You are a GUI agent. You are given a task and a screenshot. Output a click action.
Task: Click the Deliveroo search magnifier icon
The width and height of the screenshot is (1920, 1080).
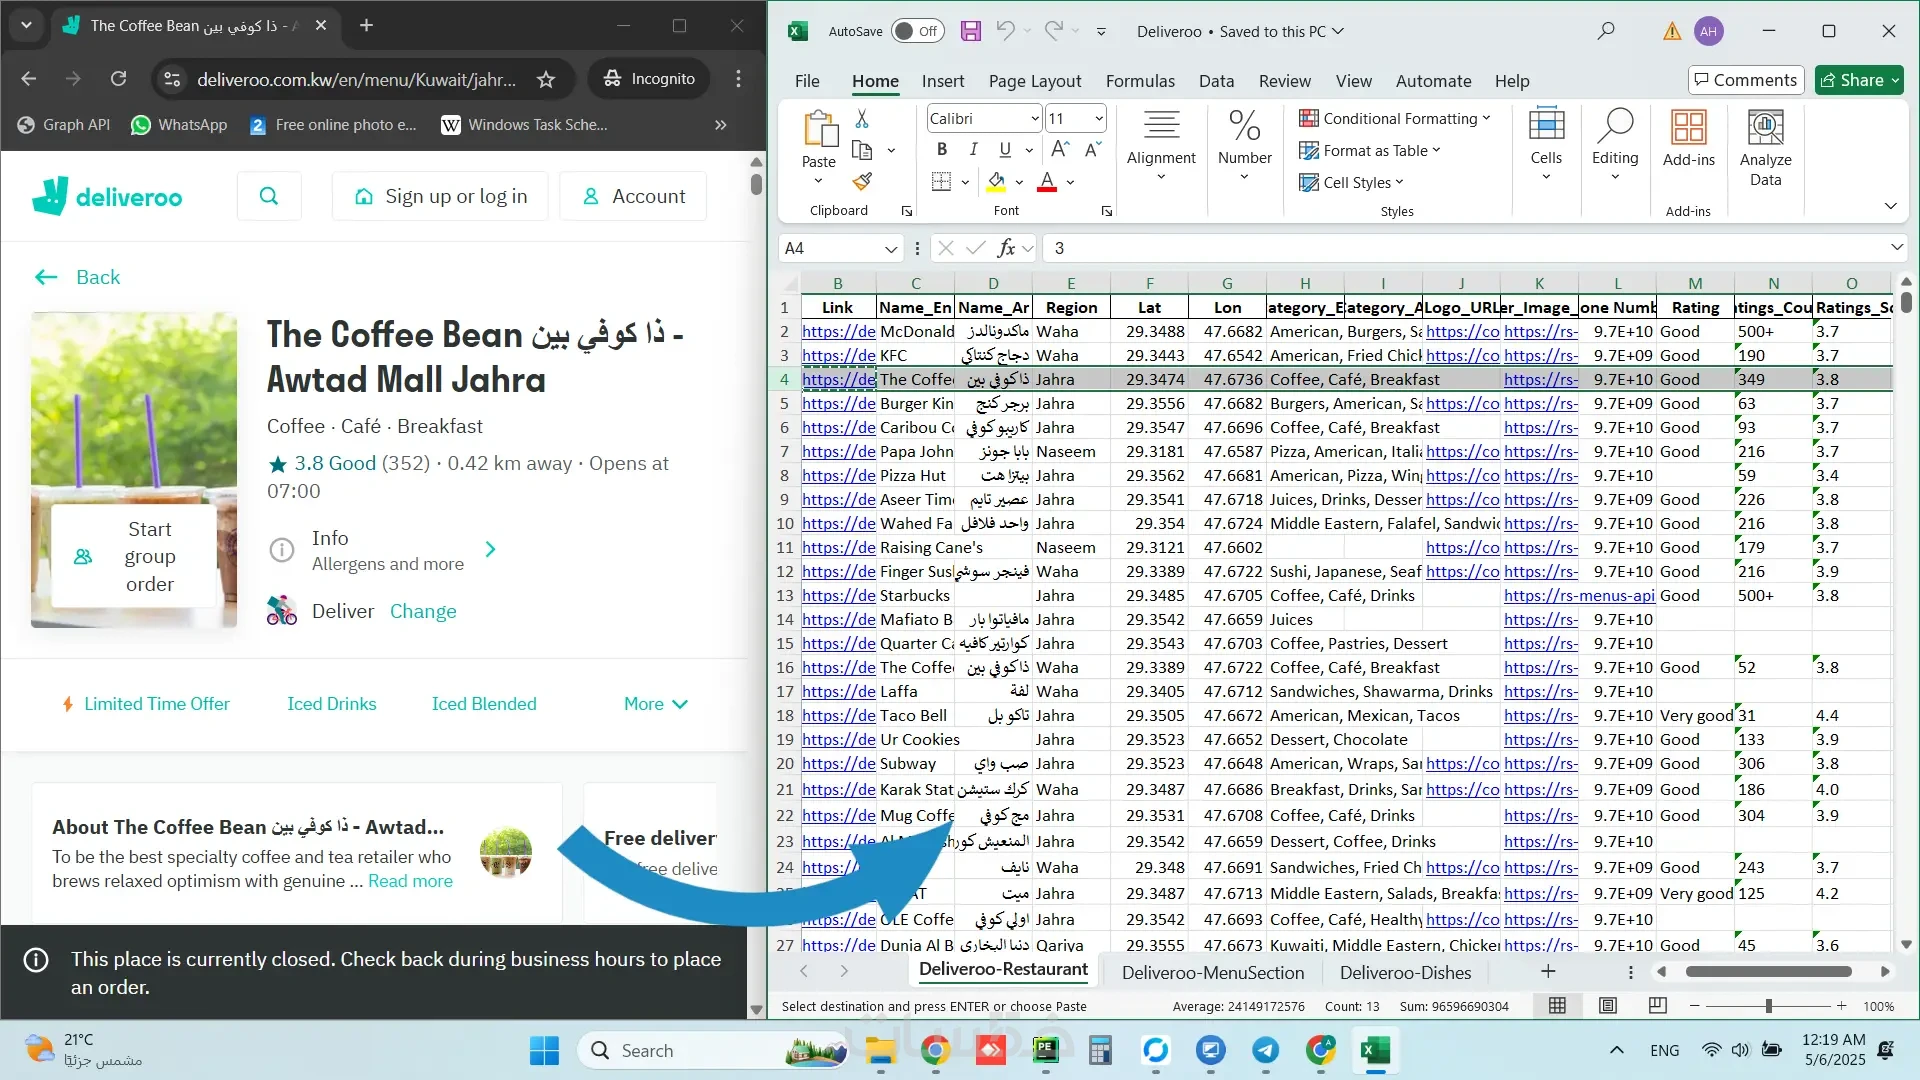[x=269, y=196]
